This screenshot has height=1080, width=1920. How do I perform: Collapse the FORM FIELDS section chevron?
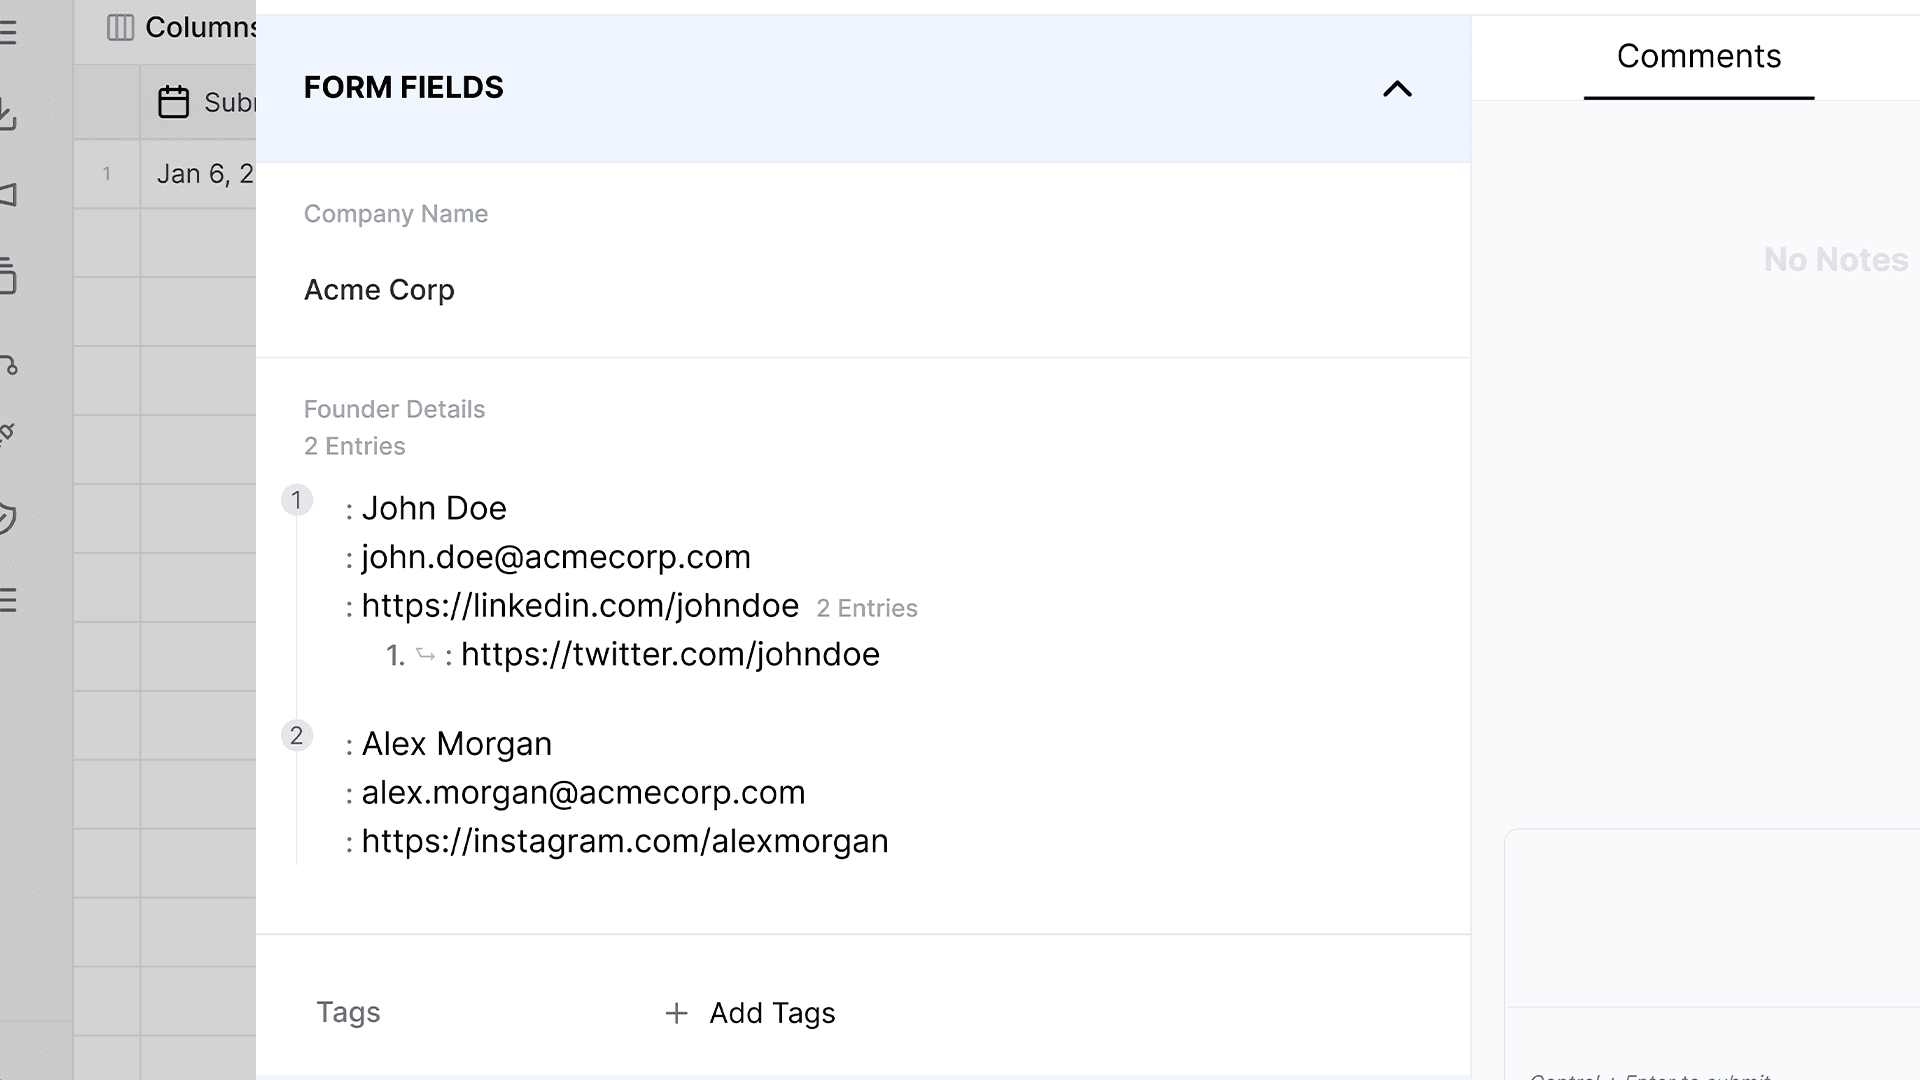[x=1397, y=89]
